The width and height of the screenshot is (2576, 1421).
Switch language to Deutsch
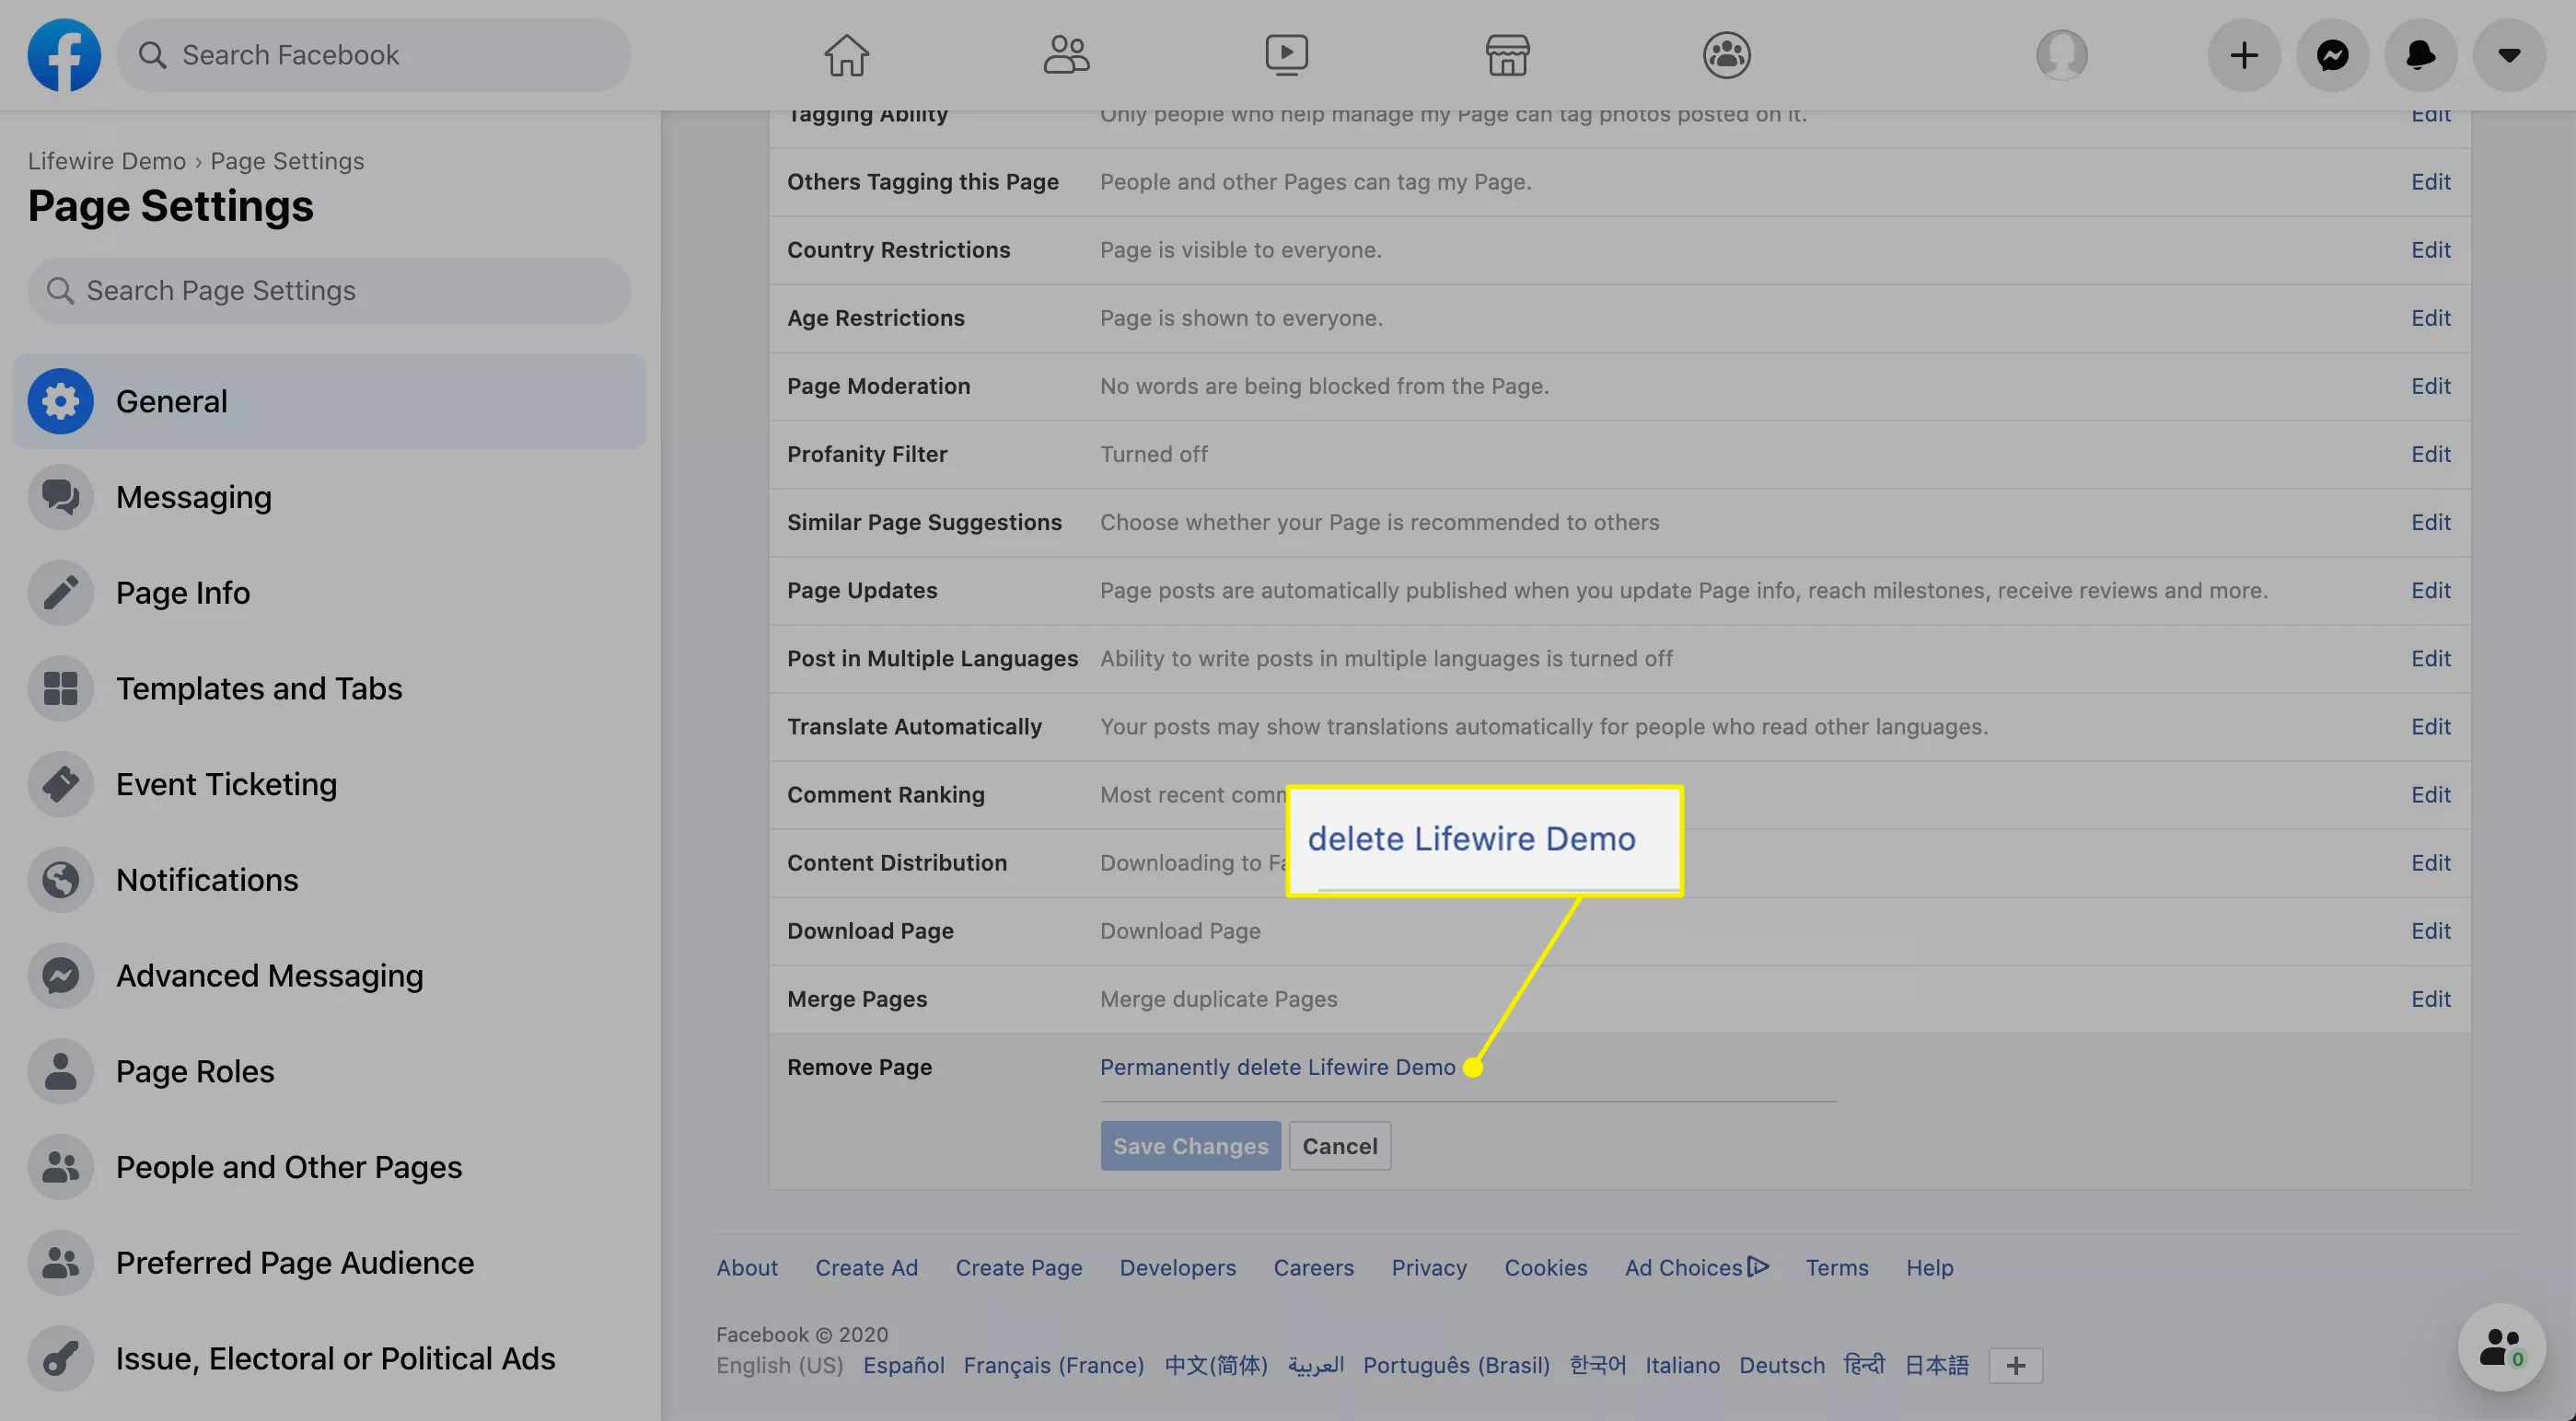click(x=1781, y=1365)
